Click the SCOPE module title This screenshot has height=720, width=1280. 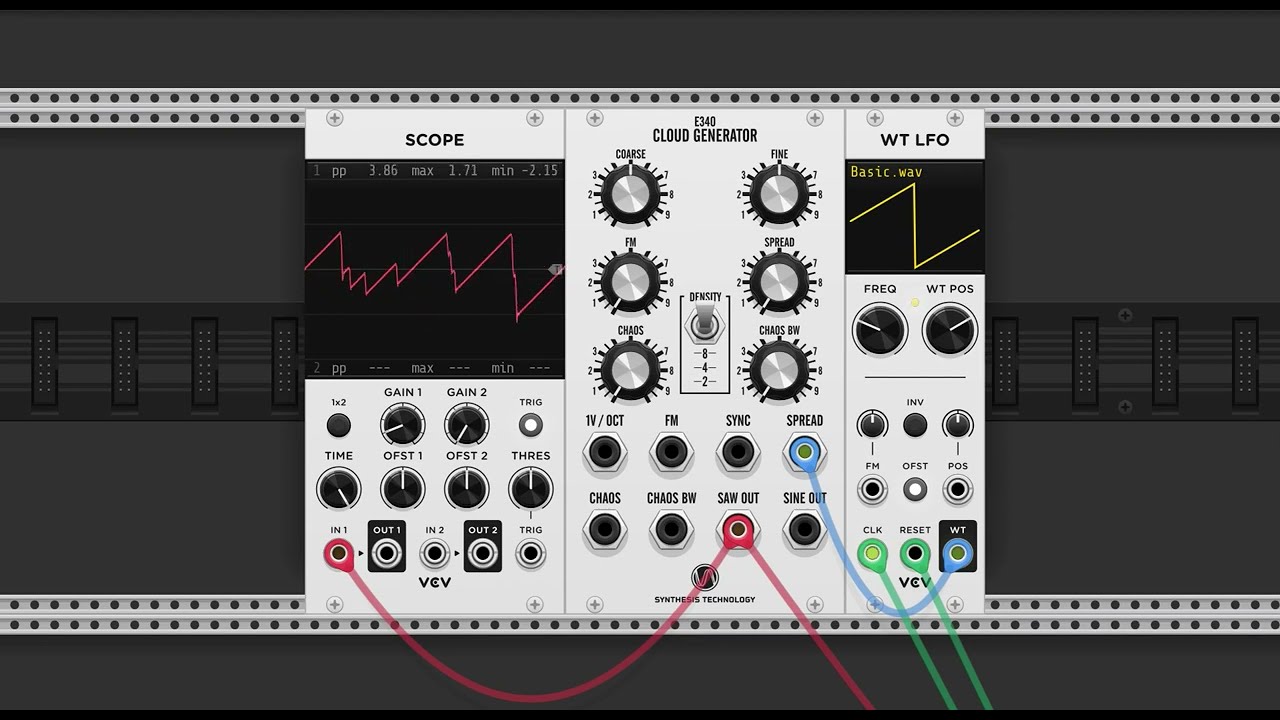(434, 140)
